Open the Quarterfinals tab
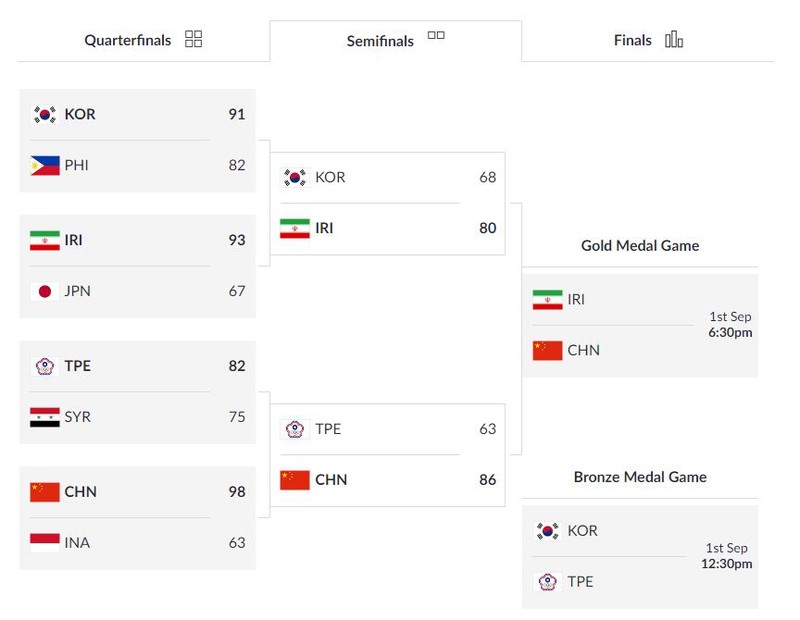This screenshot has height=620, width=800. point(143,40)
